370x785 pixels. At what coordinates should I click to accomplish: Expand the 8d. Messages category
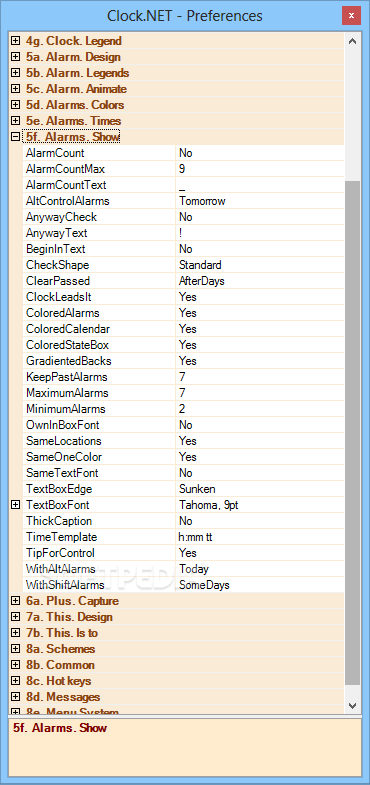point(16,697)
